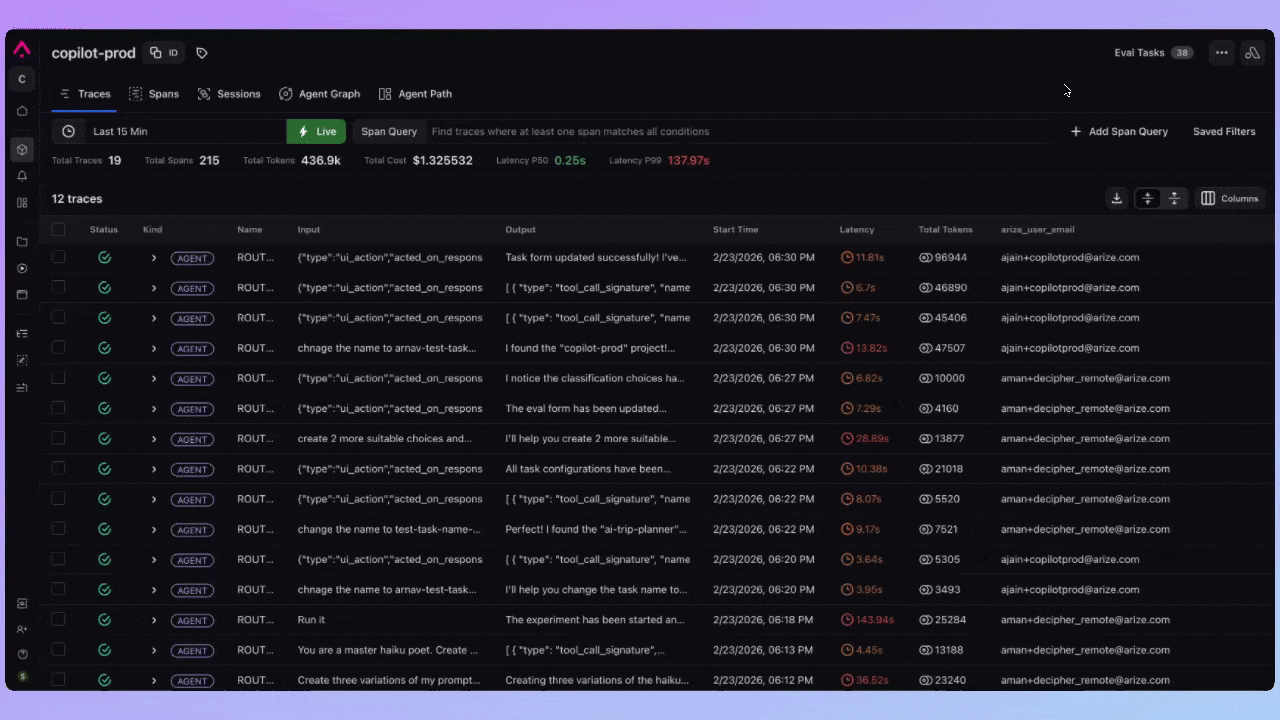Open the lines-with-arrow icon in the sidebar

click(x=22, y=387)
